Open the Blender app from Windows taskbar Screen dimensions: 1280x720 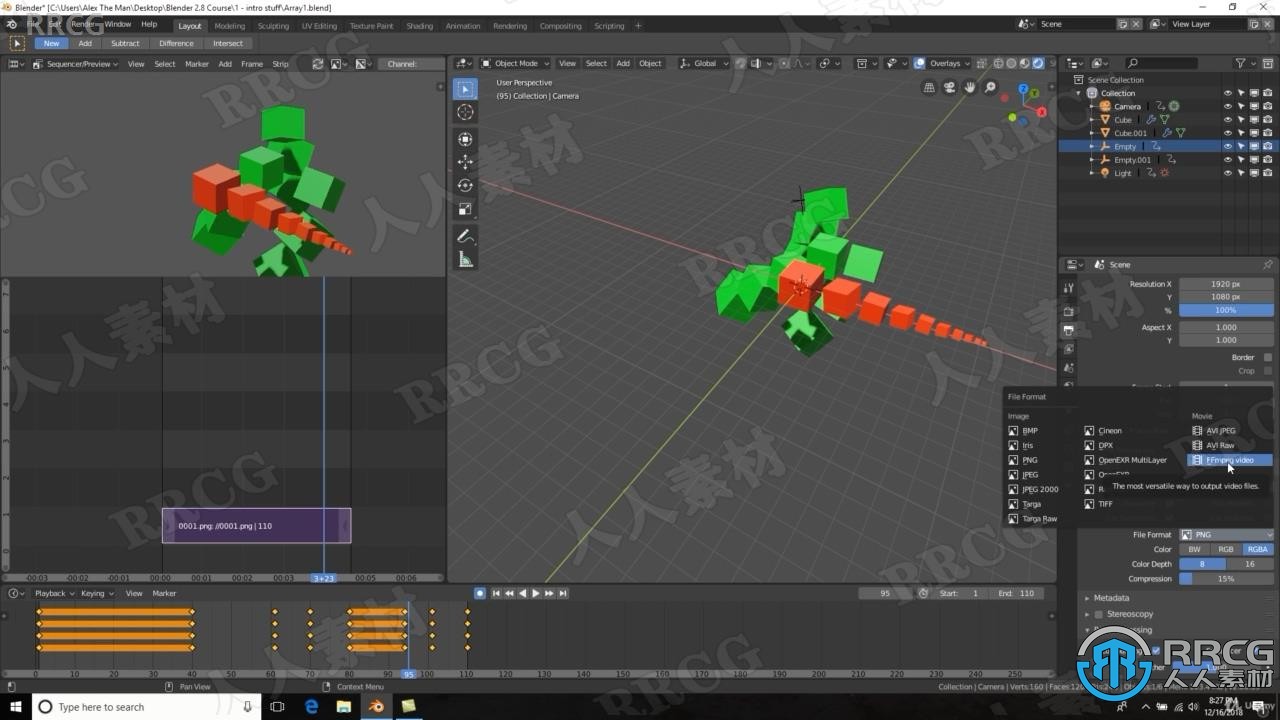tap(376, 707)
